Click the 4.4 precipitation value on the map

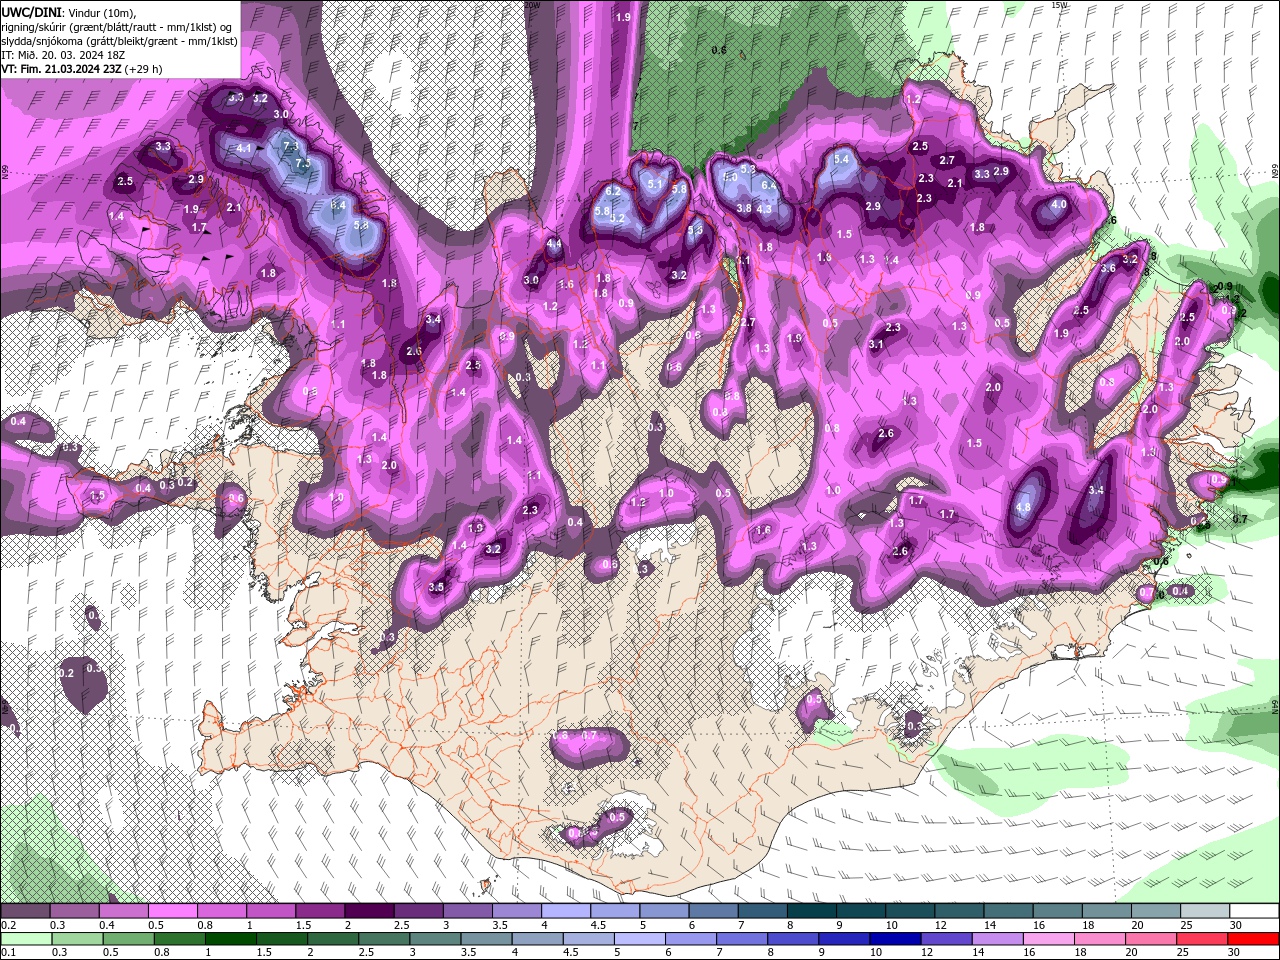coord(554,244)
